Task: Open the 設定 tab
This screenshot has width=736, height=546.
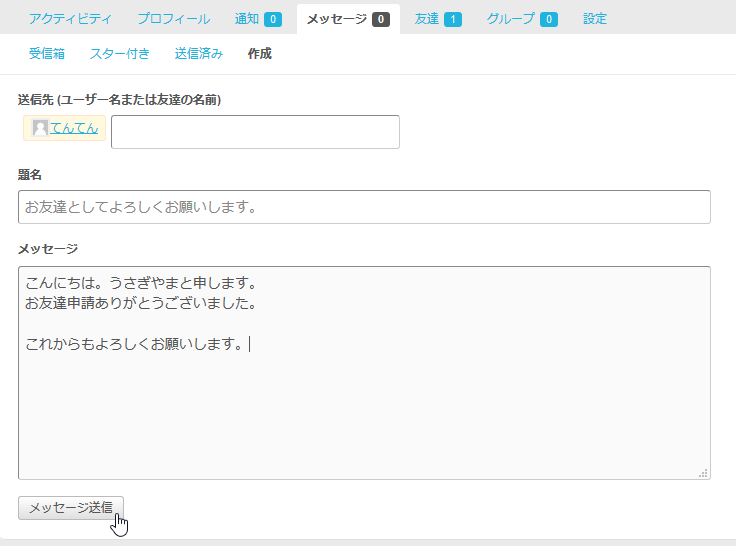Action: point(595,19)
